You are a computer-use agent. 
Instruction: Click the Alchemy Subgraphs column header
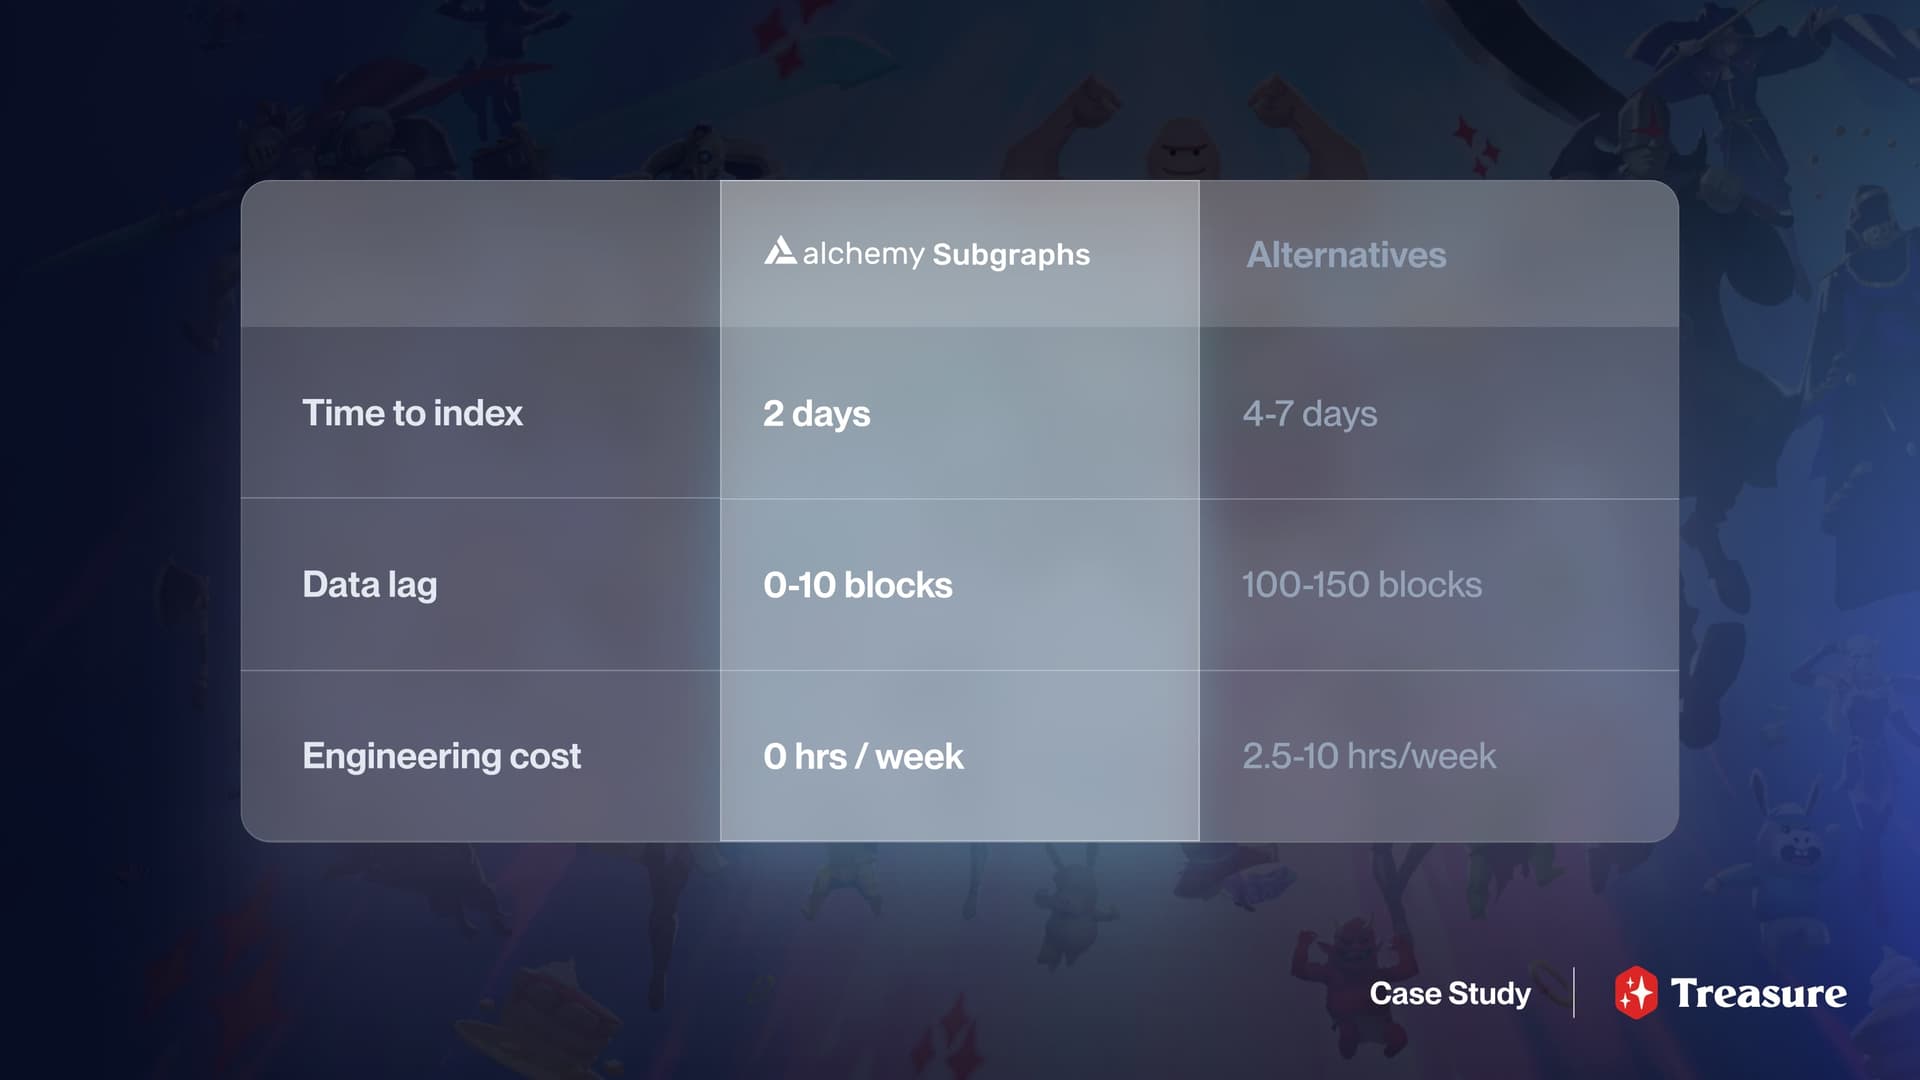click(959, 252)
